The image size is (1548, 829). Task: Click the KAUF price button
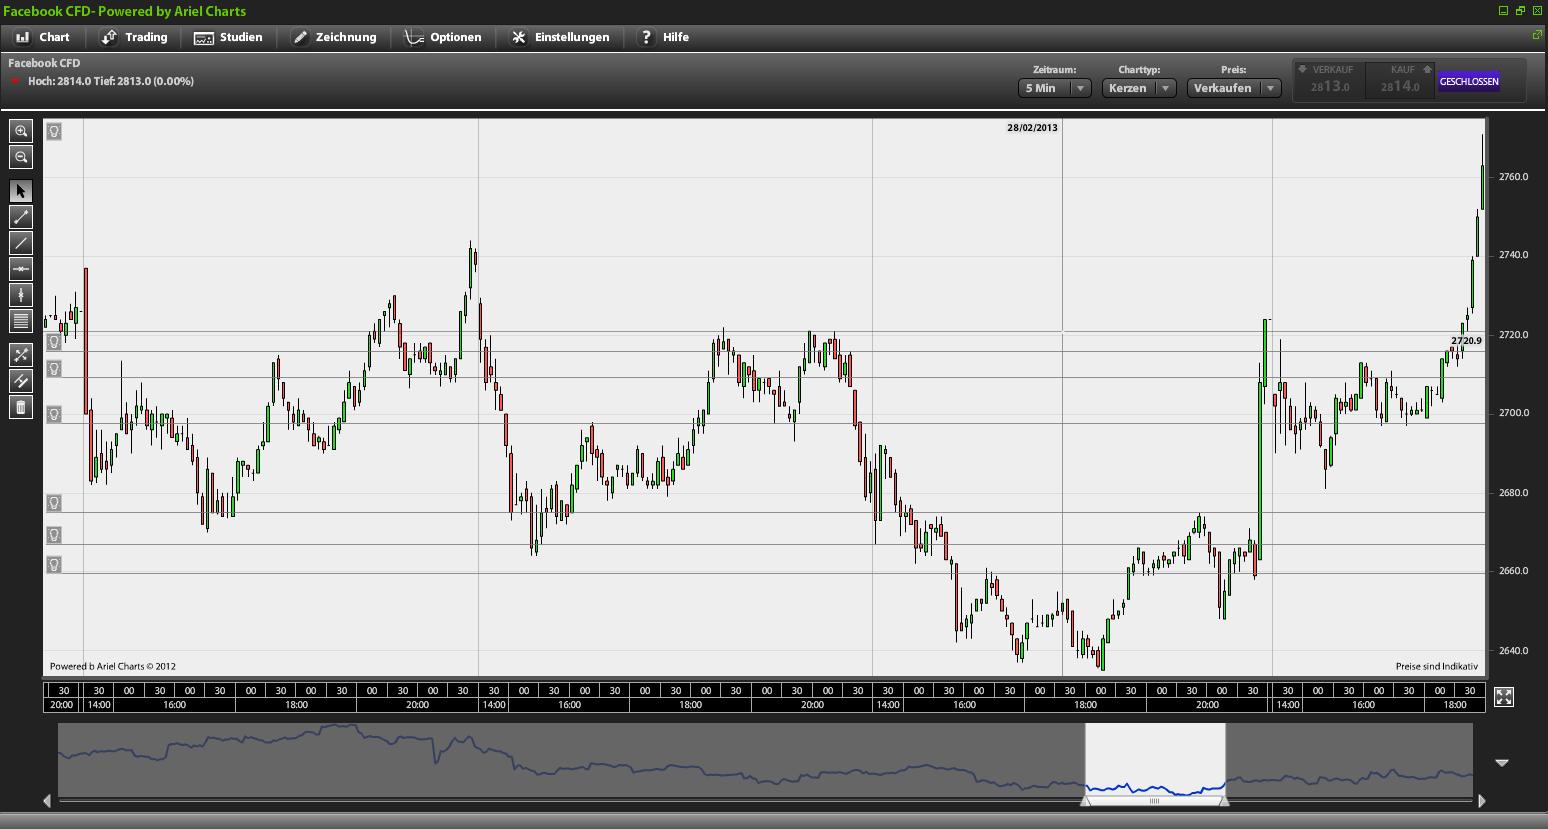tap(1400, 81)
